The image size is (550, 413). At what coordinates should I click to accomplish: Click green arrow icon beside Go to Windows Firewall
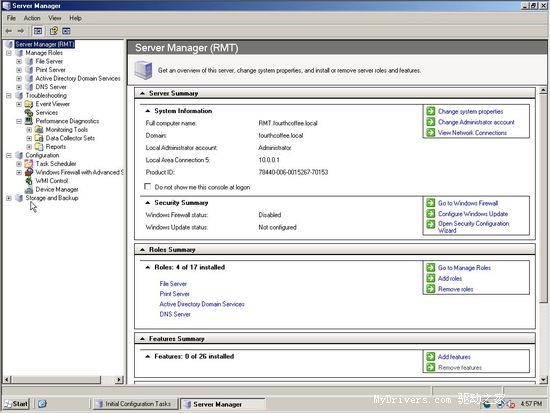tap(430, 203)
